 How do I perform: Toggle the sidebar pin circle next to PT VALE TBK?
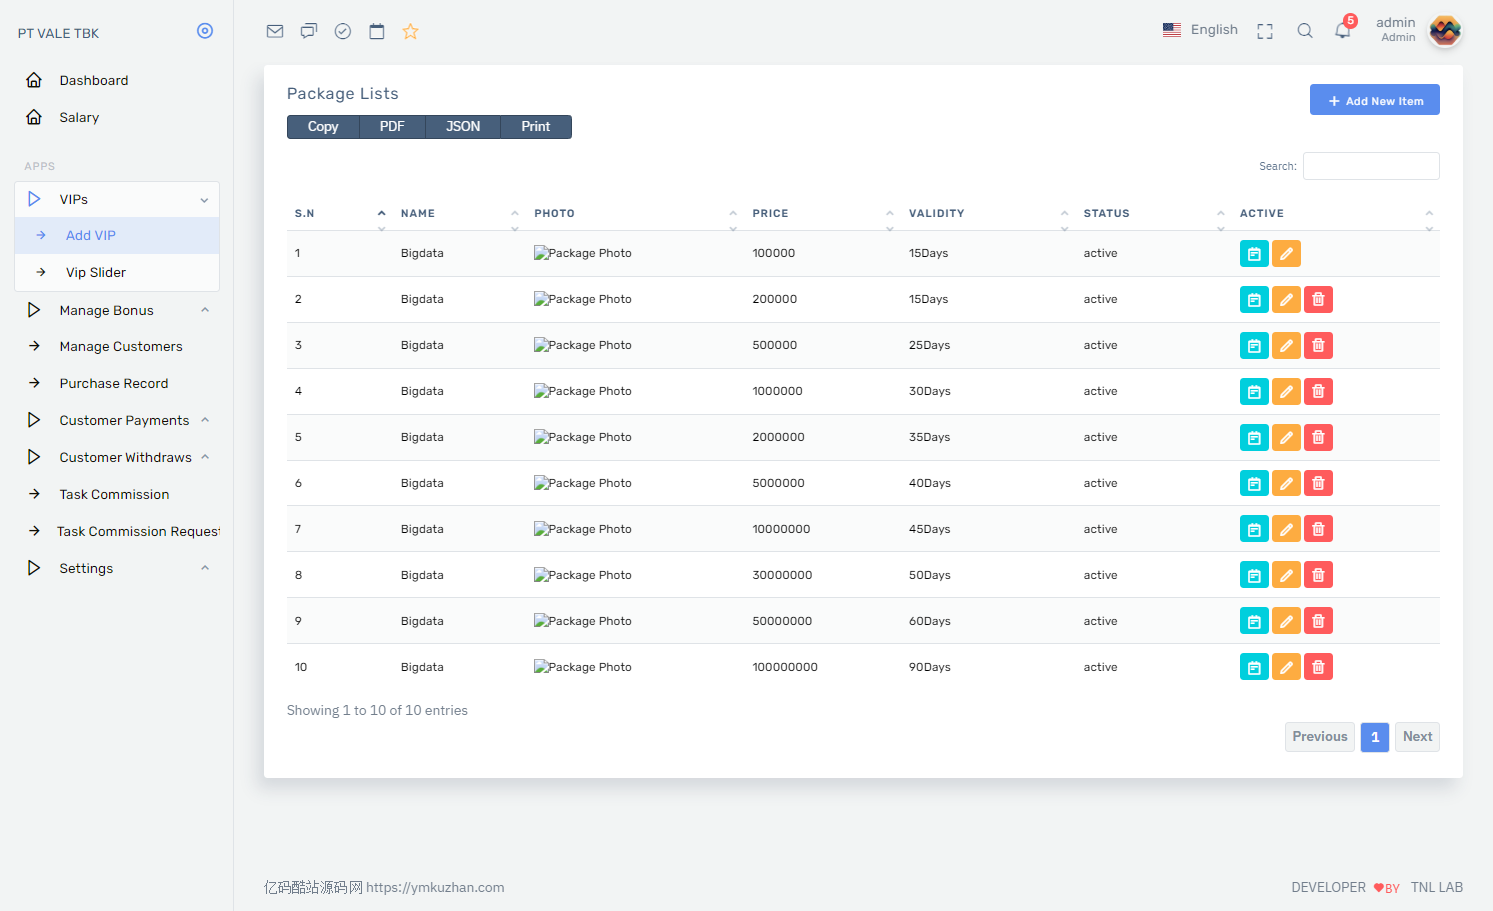click(205, 31)
